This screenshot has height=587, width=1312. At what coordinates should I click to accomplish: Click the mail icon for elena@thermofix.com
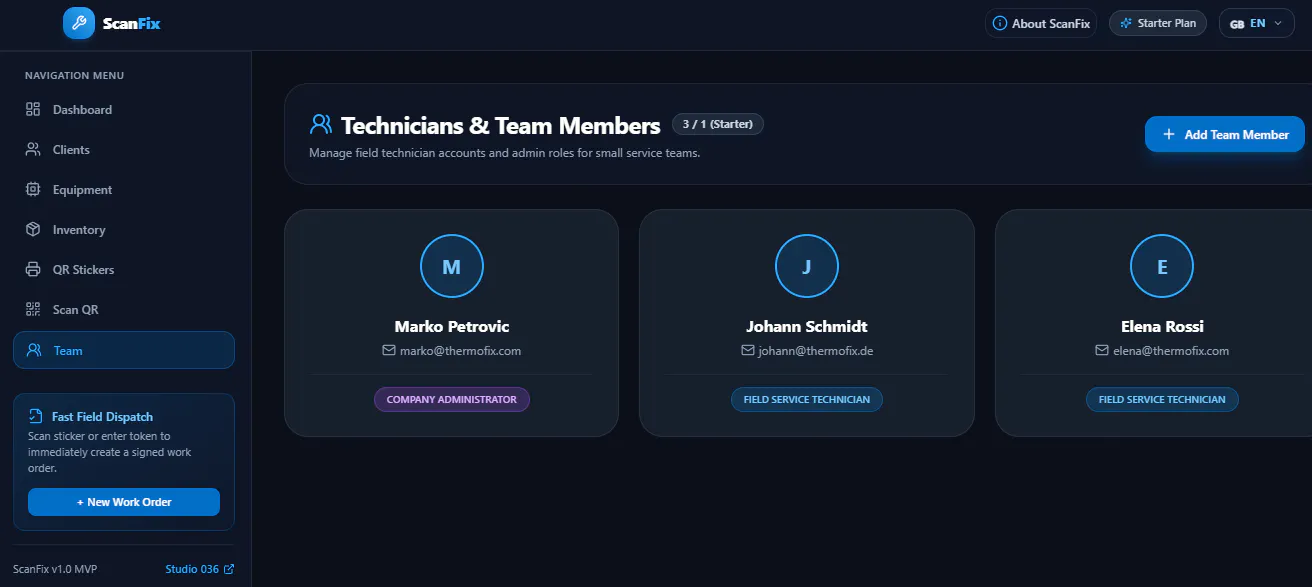pyautogui.click(x=1102, y=351)
